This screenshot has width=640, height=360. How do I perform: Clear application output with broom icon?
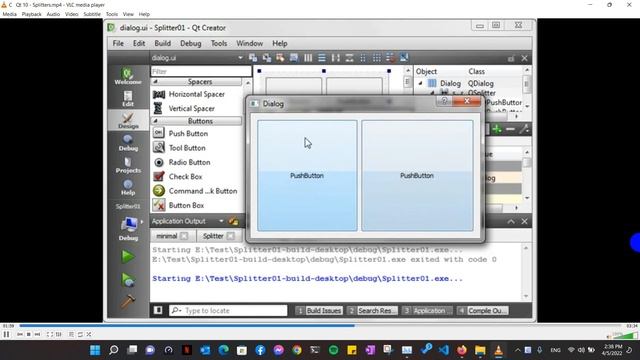coord(233,221)
